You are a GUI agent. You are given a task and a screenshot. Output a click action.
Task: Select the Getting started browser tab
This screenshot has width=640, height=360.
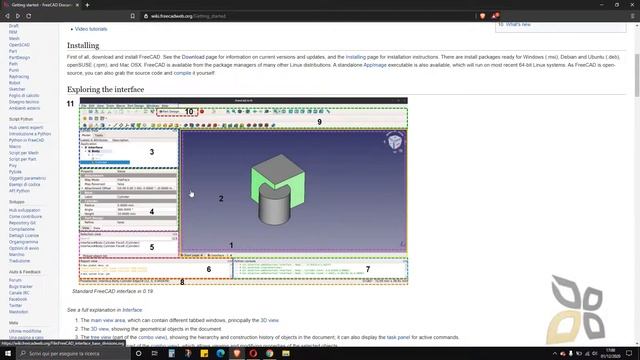41,5
